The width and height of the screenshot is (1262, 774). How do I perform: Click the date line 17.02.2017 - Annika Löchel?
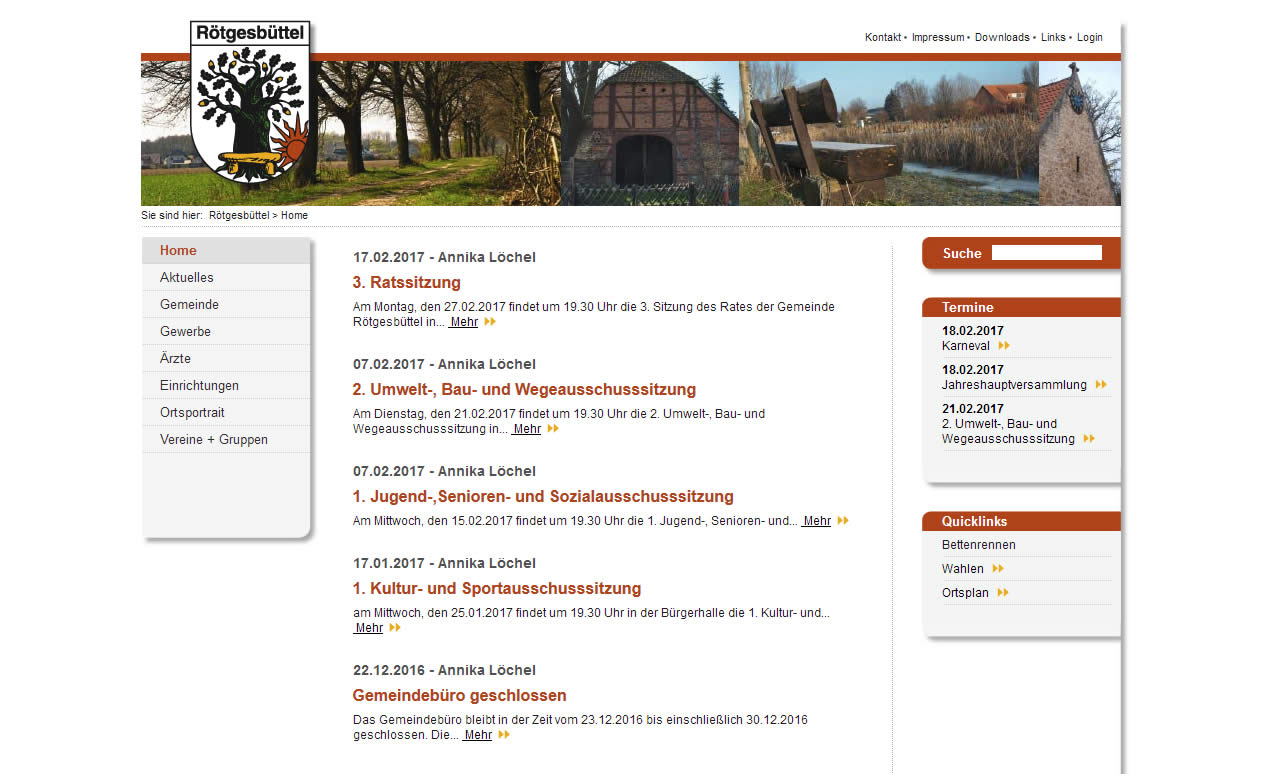tap(444, 258)
